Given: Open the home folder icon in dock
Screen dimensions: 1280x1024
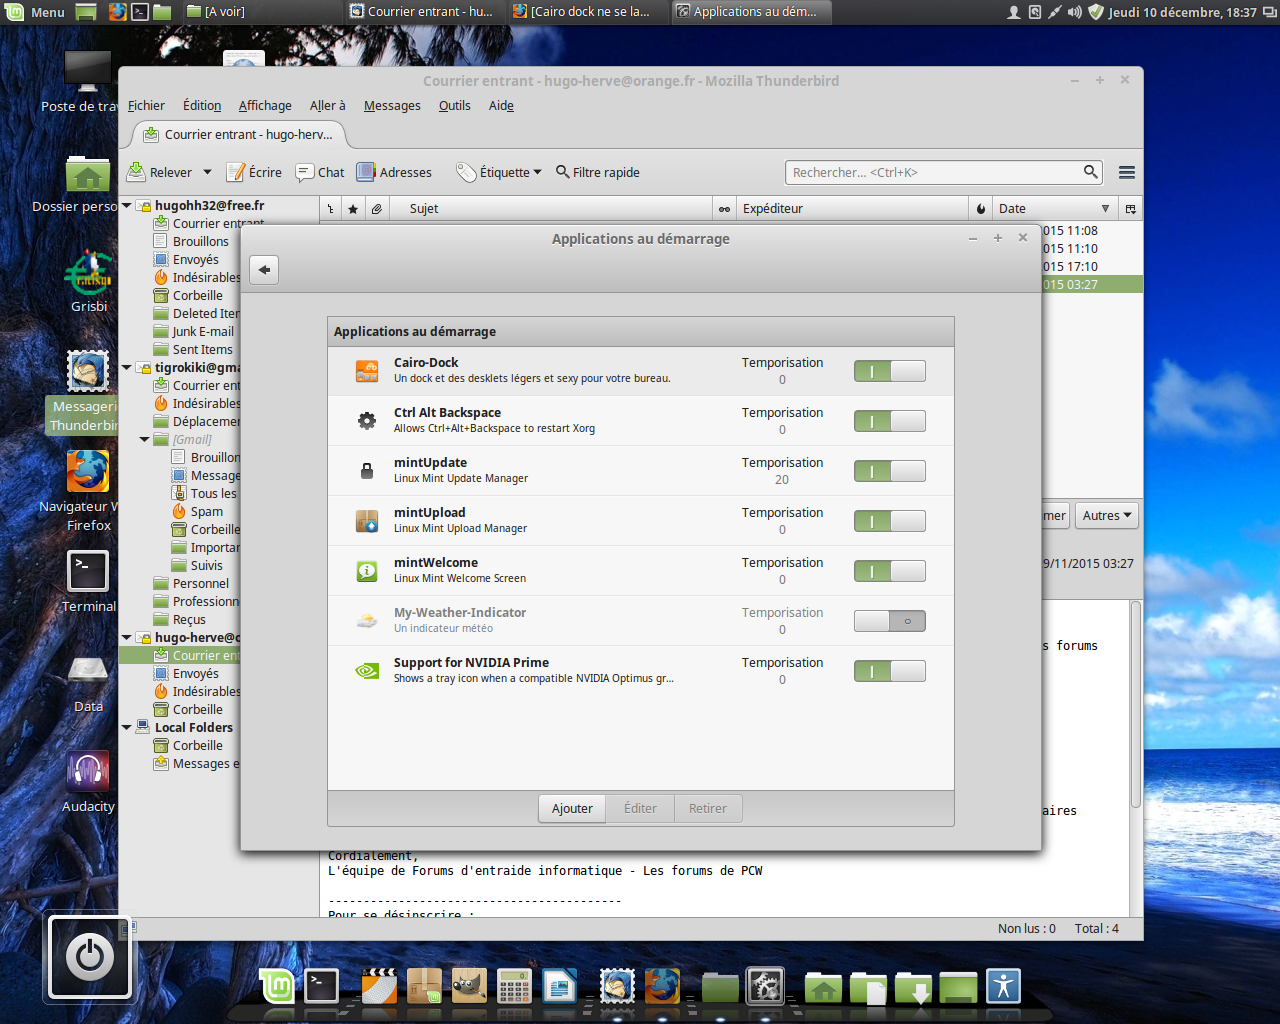Looking at the screenshot, I should (x=823, y=988).
